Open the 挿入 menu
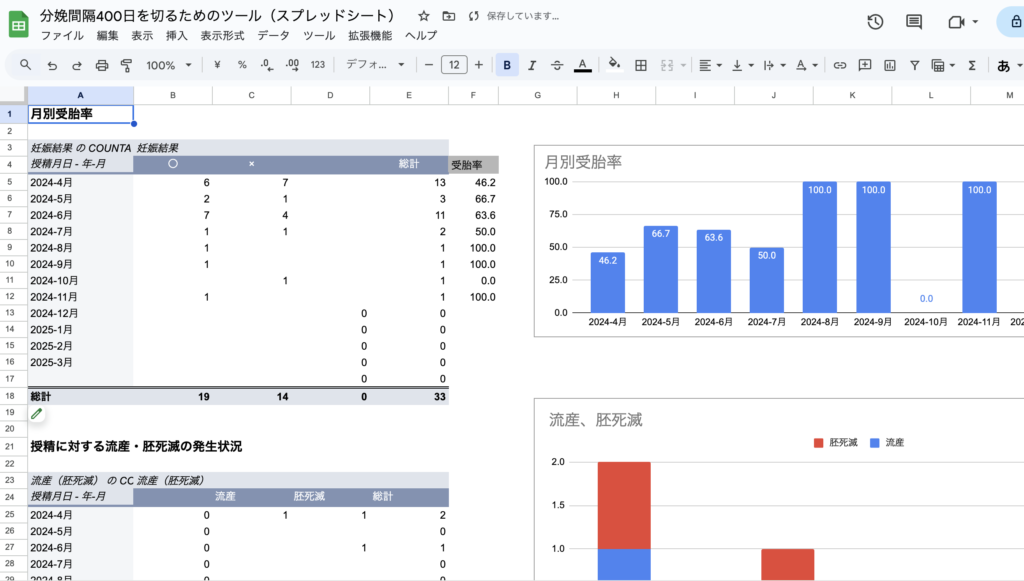 click(x=176, y=35)
